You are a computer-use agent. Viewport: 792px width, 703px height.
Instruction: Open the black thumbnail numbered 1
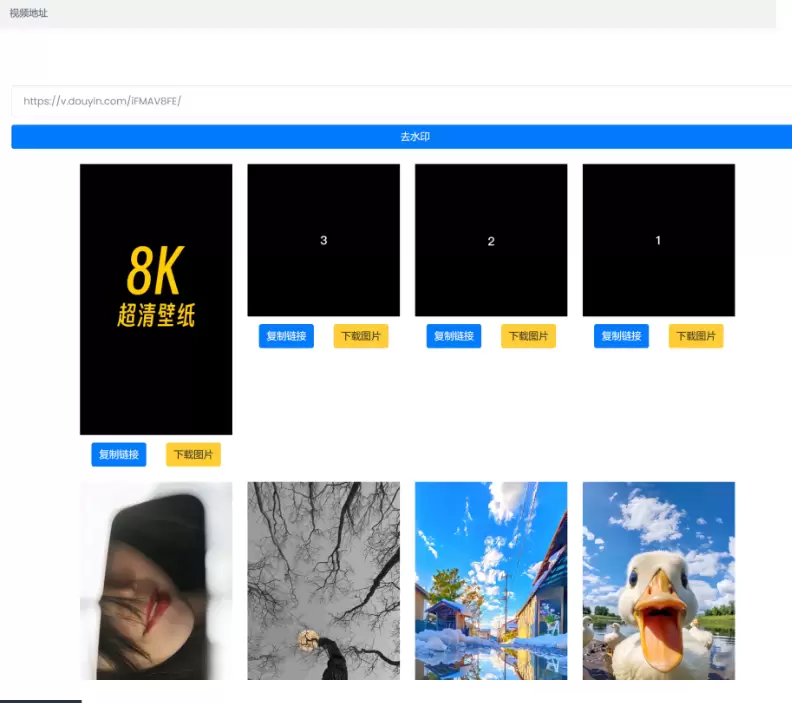[659, 240]
